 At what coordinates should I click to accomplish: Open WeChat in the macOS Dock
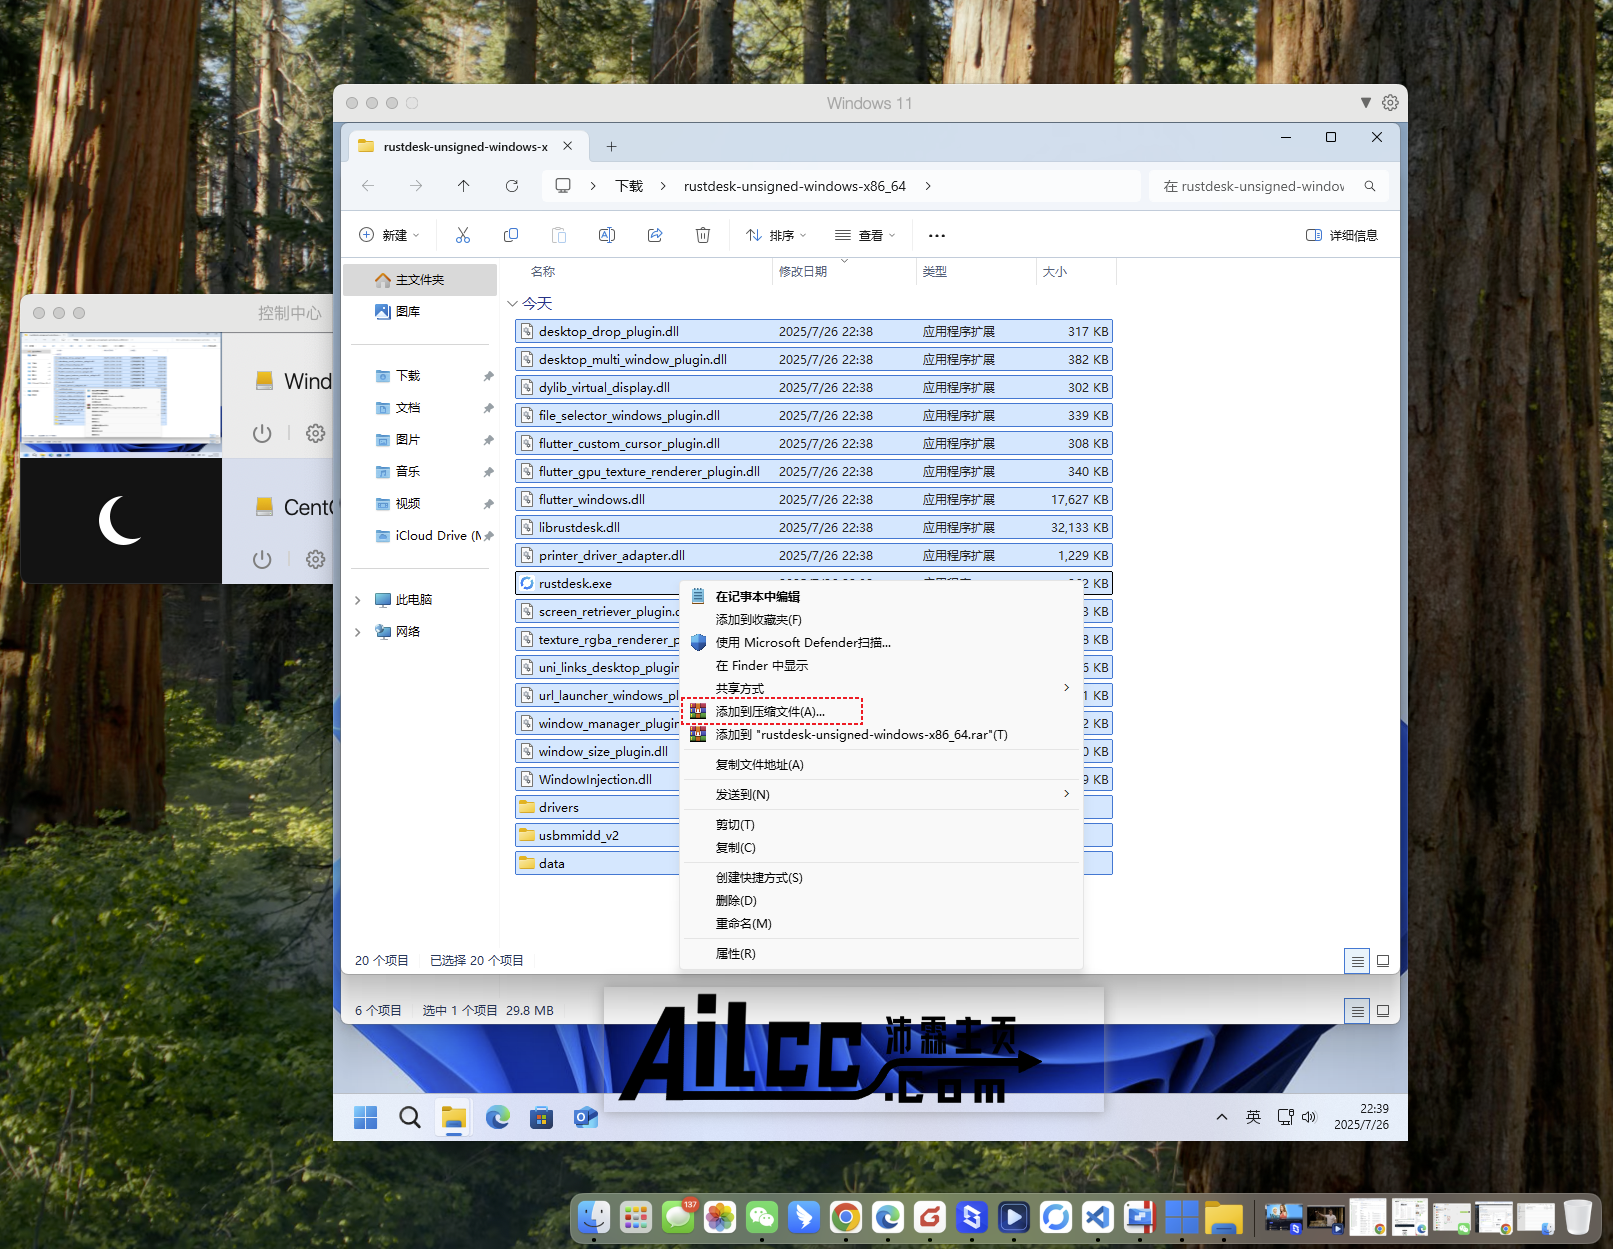click(x=762, y=1217)
